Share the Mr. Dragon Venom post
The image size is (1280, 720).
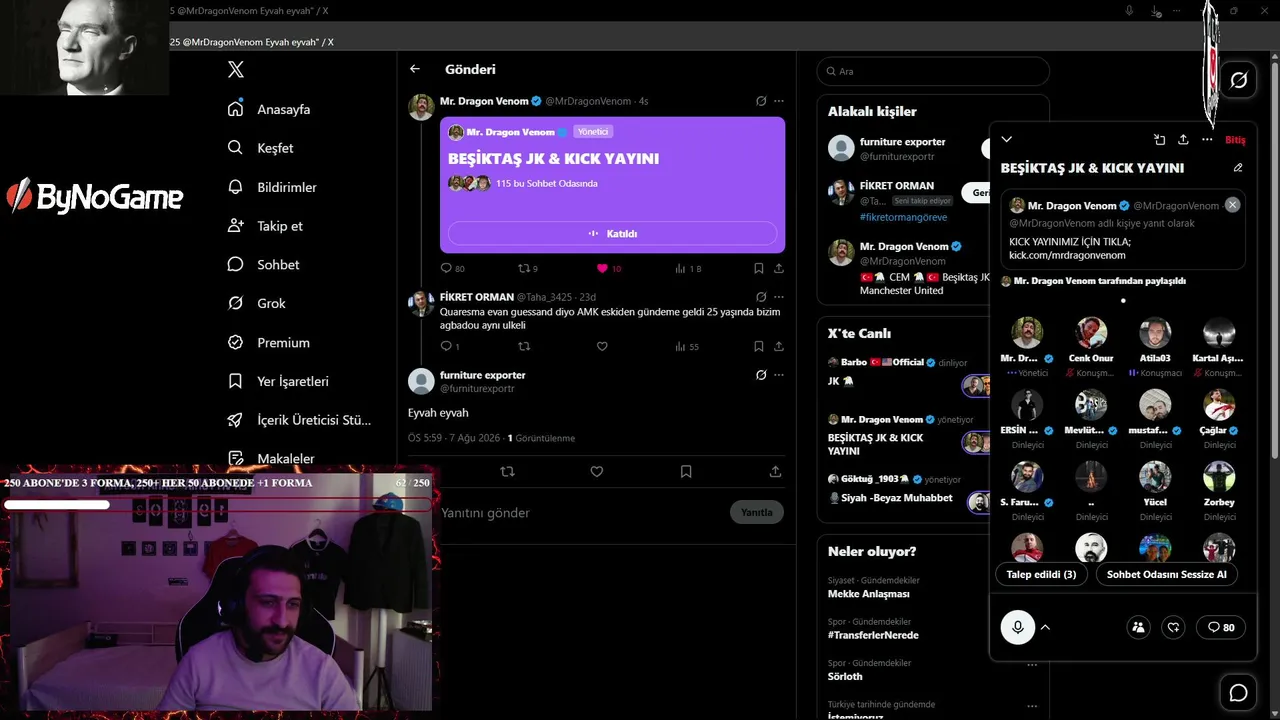(x=779, y=268)
